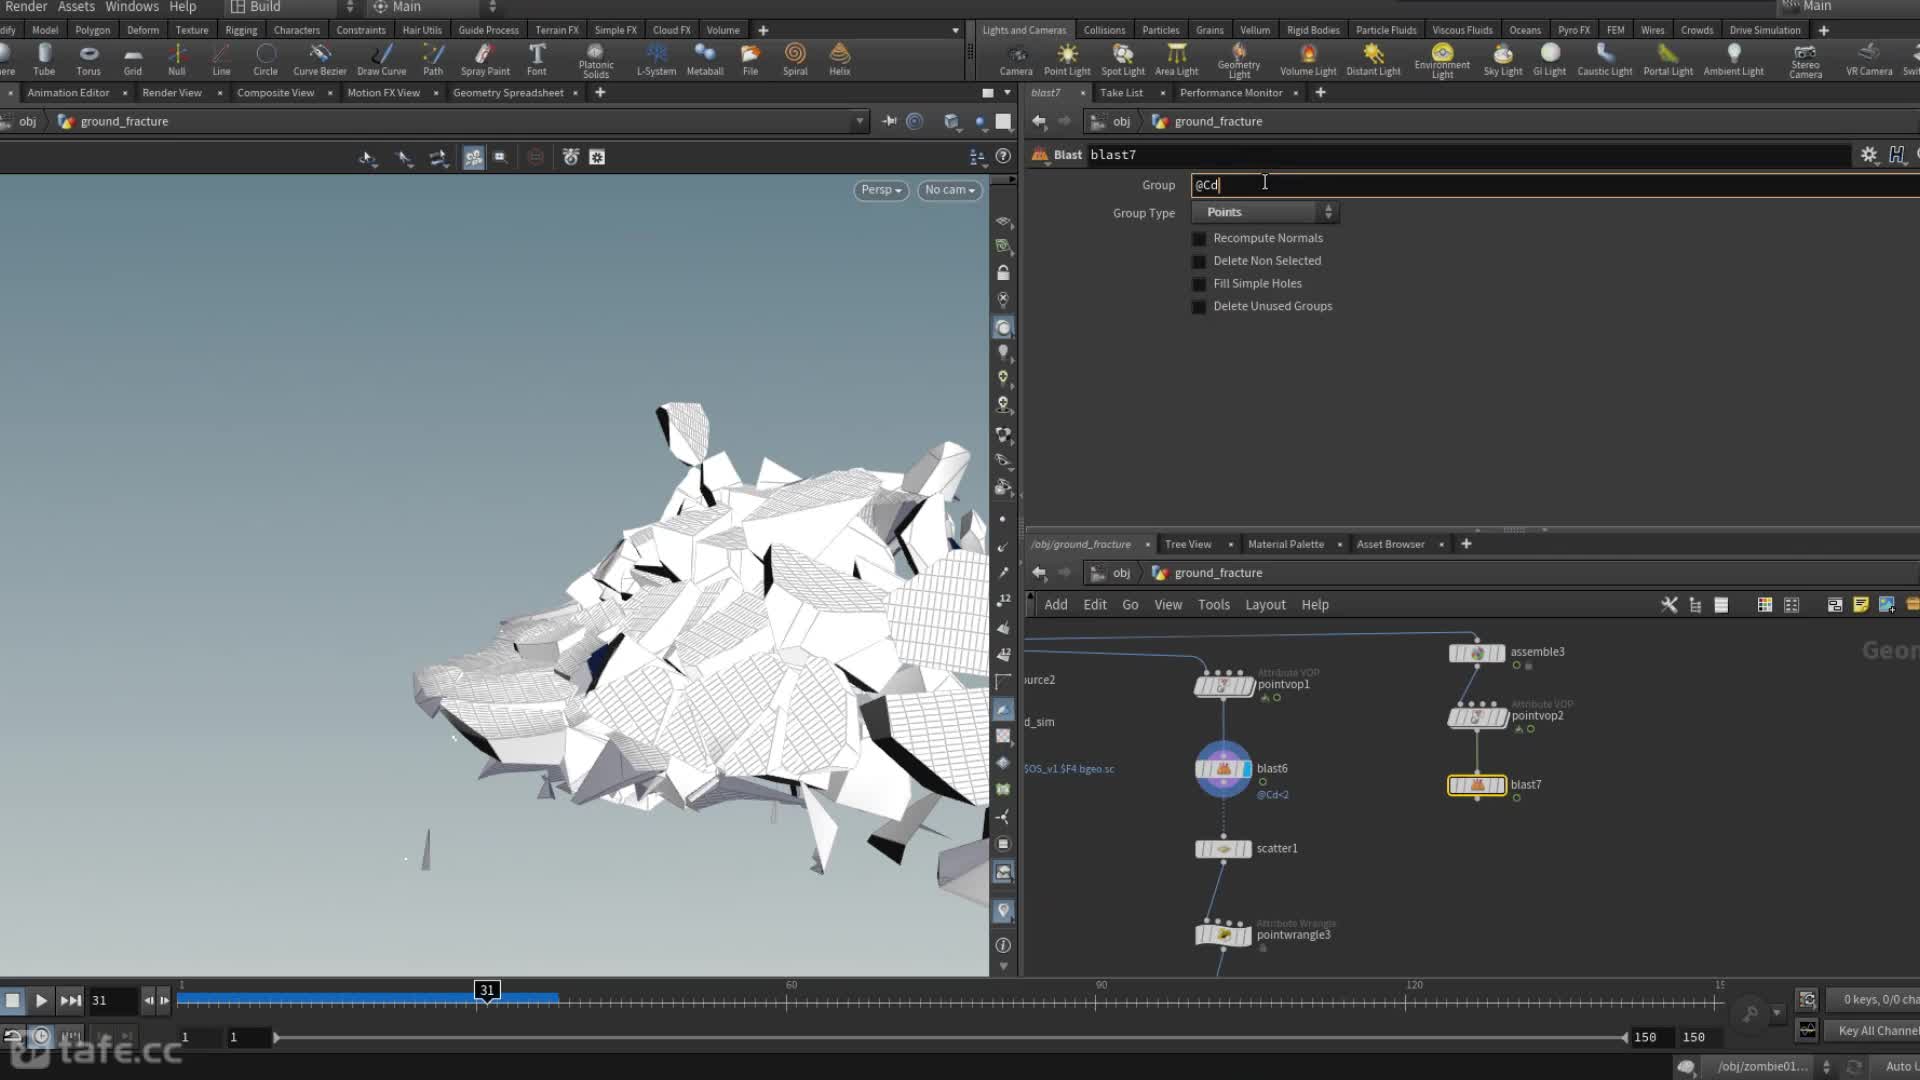Select the Draw Curve tool
The height and width of the screenshot is (1080, 1920).
click(382, 59)
